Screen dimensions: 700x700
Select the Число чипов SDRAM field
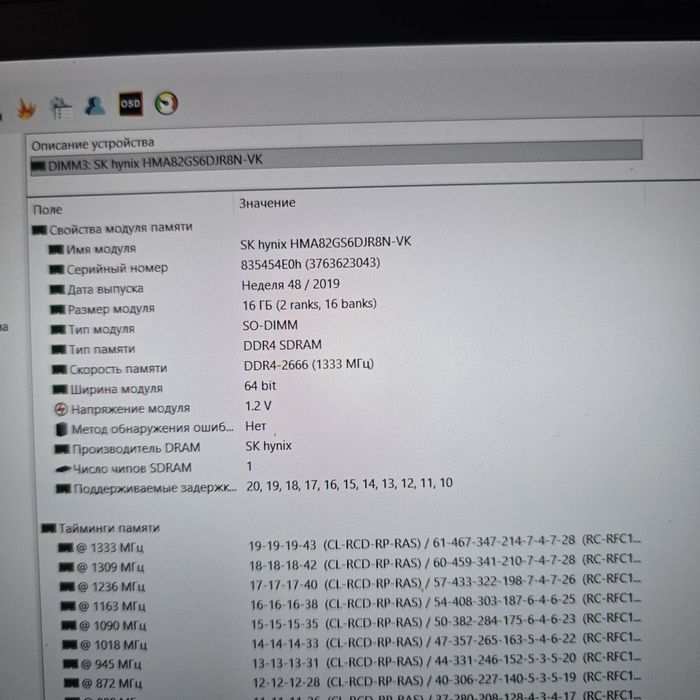[x=124, y=468]
